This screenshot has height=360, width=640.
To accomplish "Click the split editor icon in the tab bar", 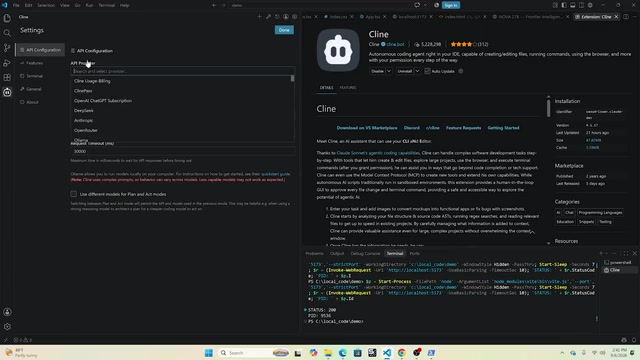I will pyautogui.click(x=626, y=17).
